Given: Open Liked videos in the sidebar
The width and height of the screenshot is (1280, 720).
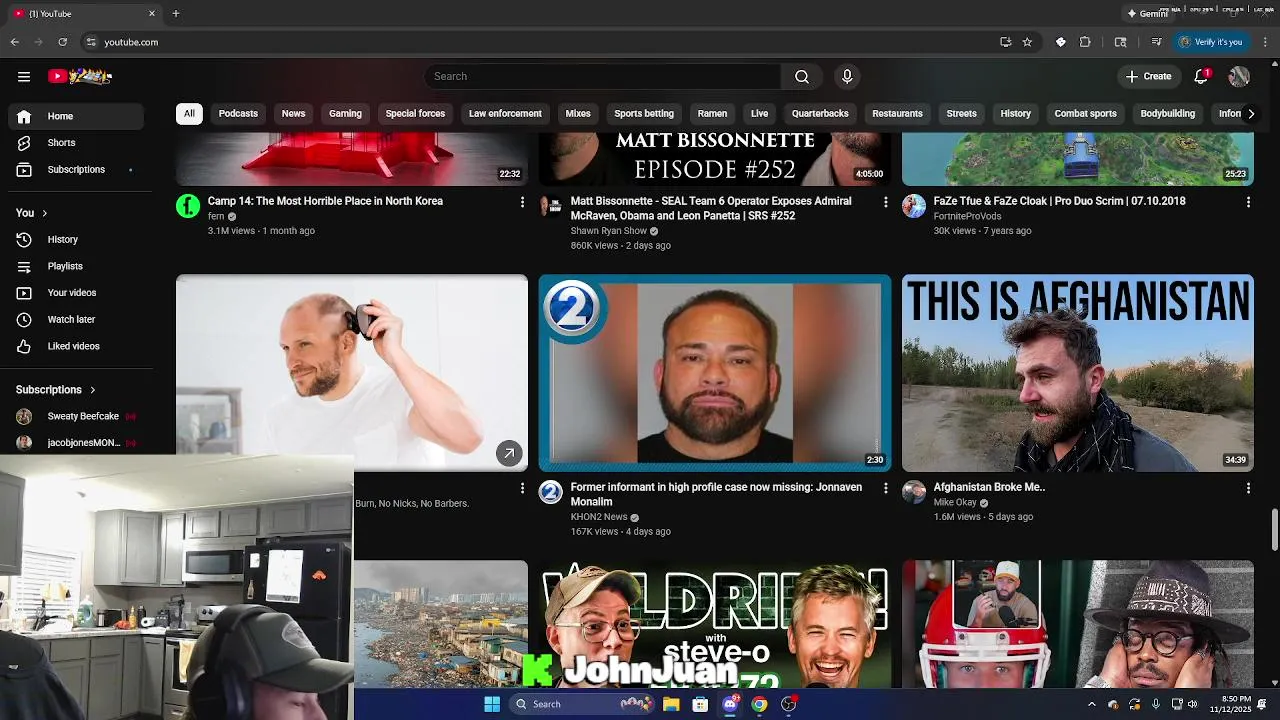Looking at the screenshot, I should 76,346.
